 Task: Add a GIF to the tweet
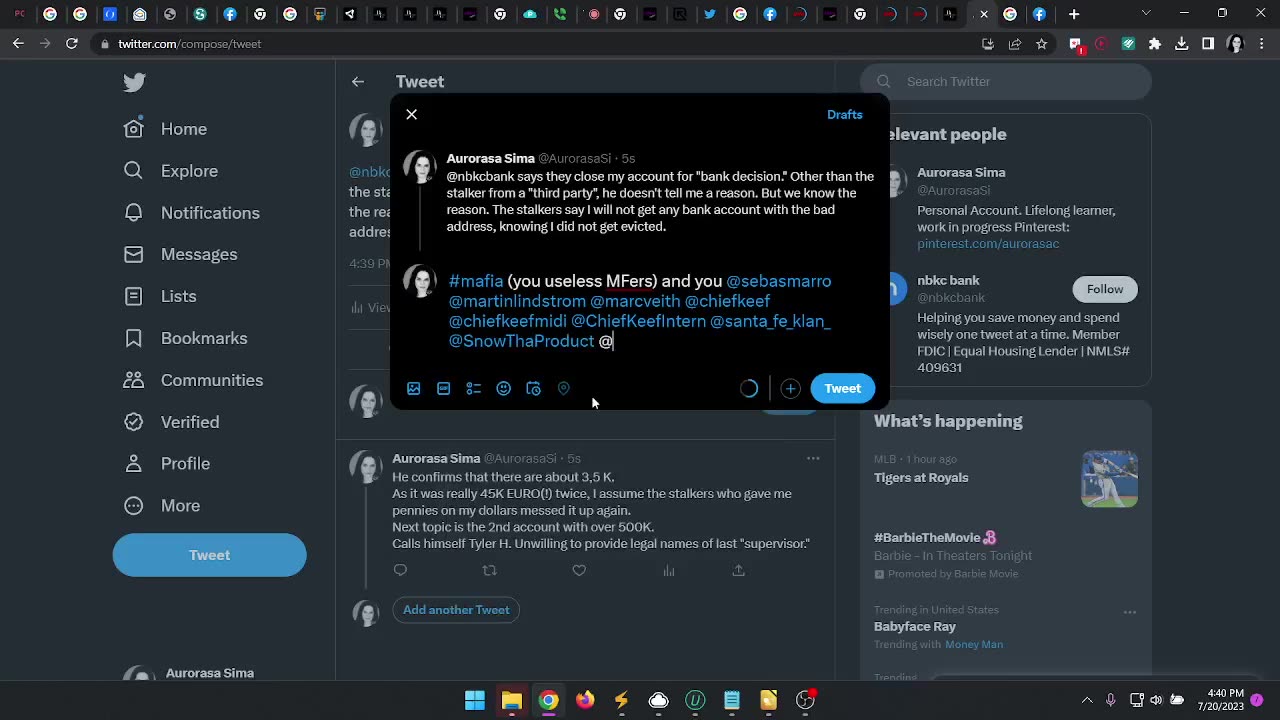click(x=444, y=389)
